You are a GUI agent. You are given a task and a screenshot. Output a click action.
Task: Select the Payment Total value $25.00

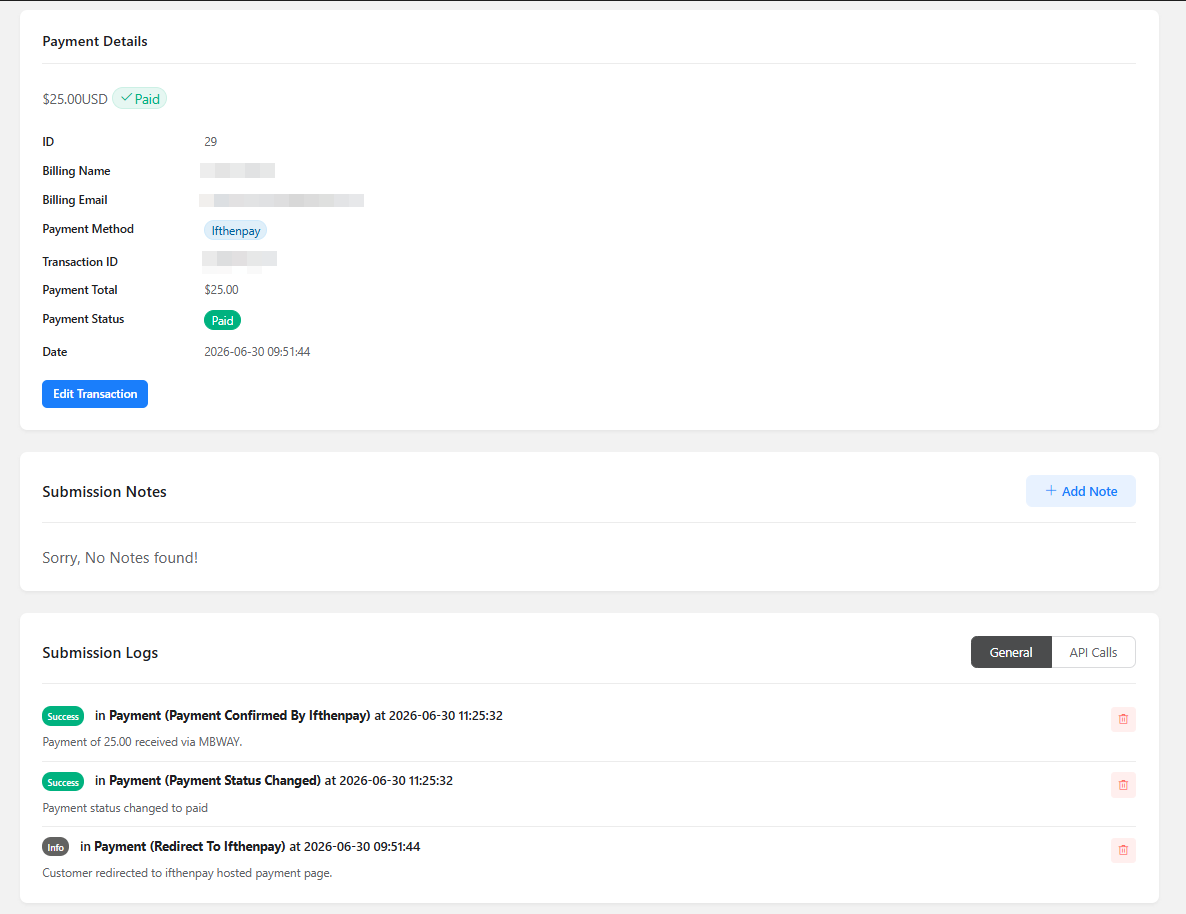pyautogui.click(x=222, y=290)
